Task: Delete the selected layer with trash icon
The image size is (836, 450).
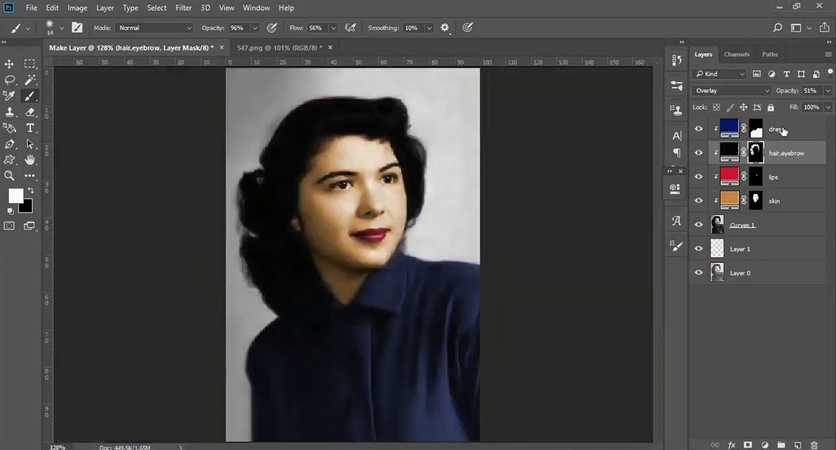Action: coord(814,444)
